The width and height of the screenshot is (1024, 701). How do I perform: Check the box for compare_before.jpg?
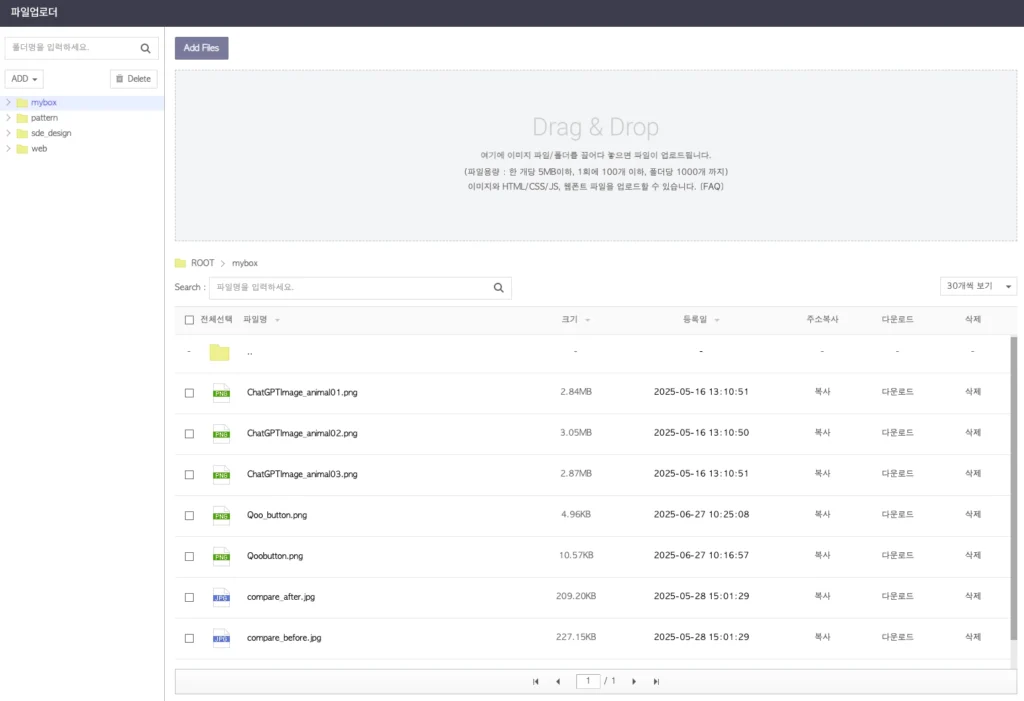pos(189,638)
